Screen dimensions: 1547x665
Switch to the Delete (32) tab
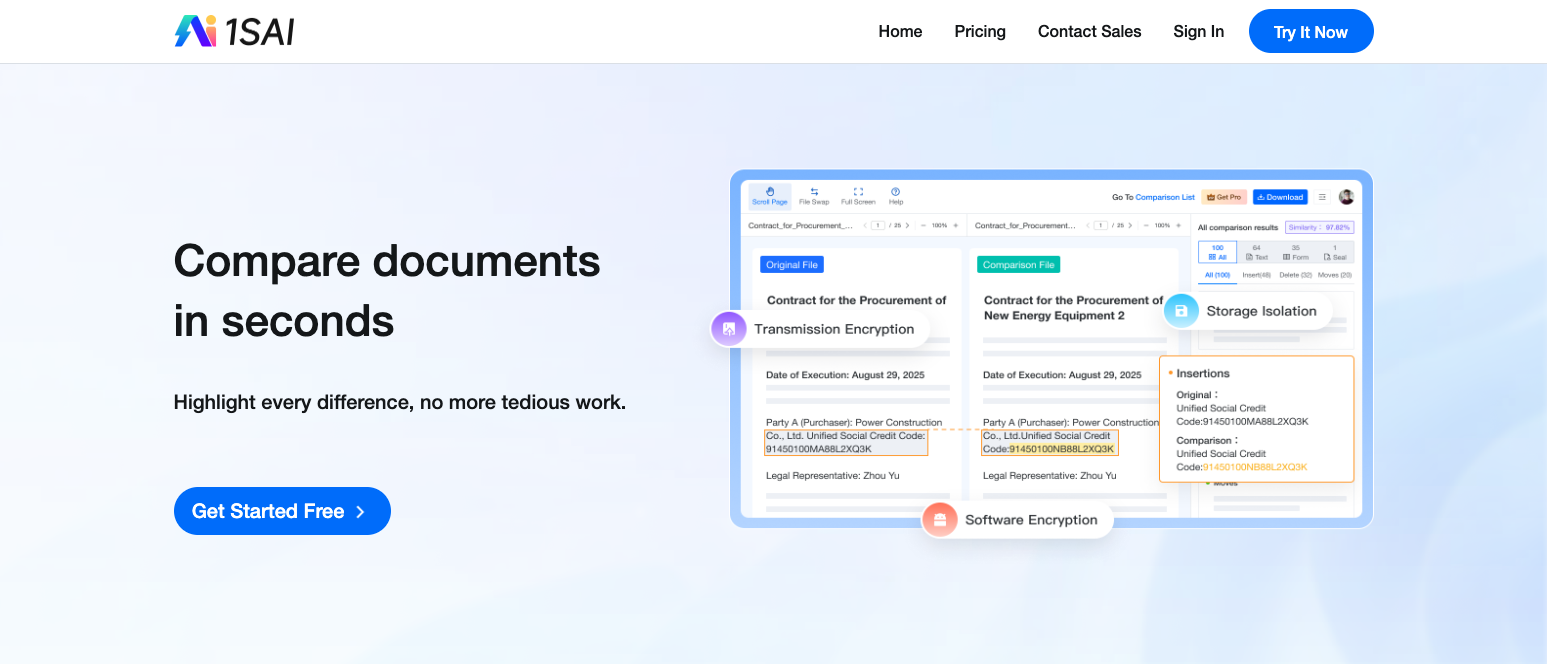pyautogui.click(x=1295, y=275)
